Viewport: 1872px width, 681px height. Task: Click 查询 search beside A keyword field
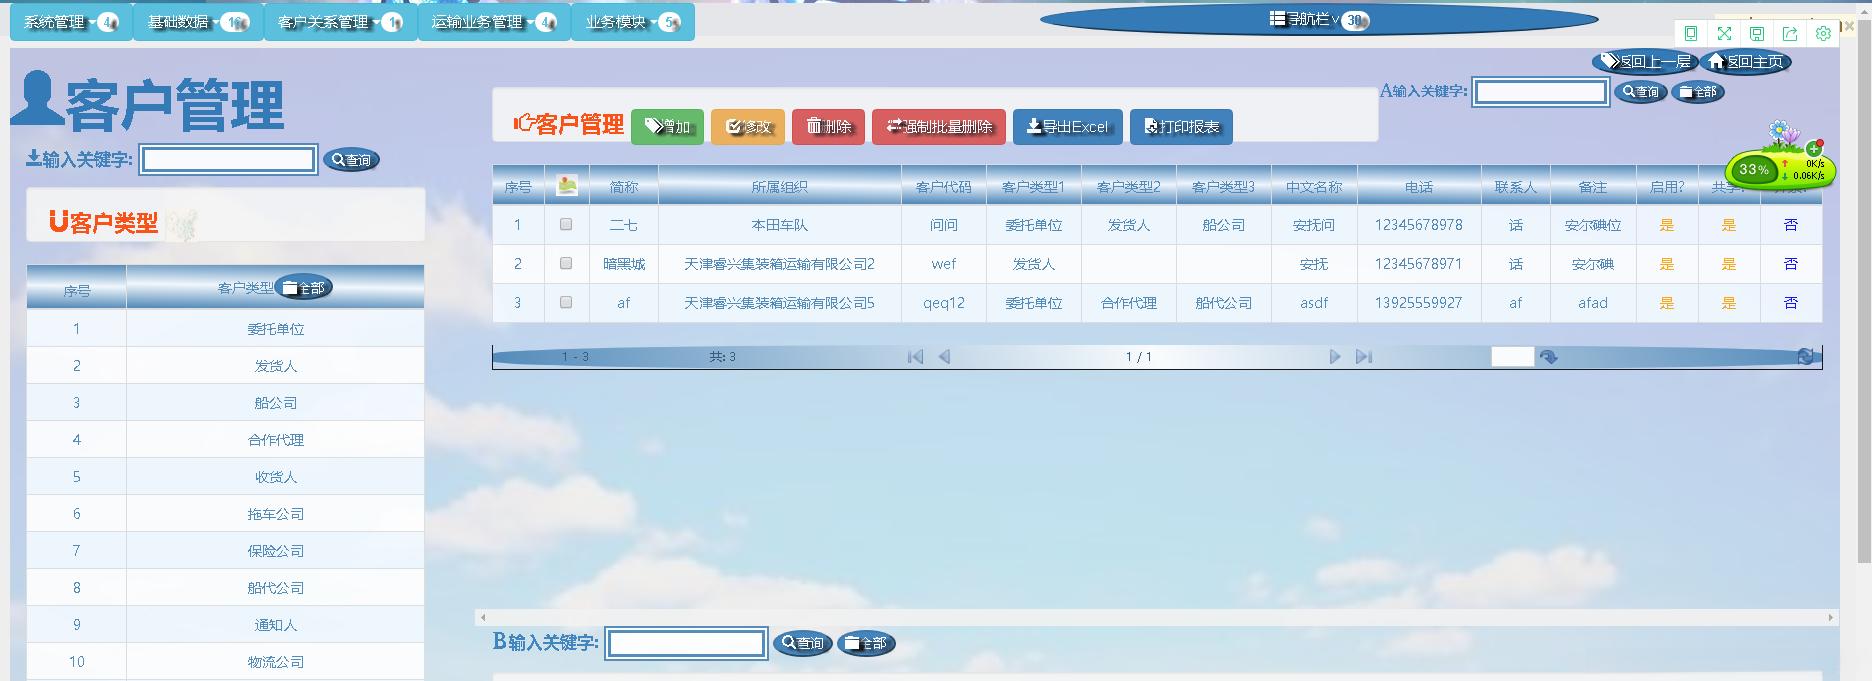point(1641,92)
